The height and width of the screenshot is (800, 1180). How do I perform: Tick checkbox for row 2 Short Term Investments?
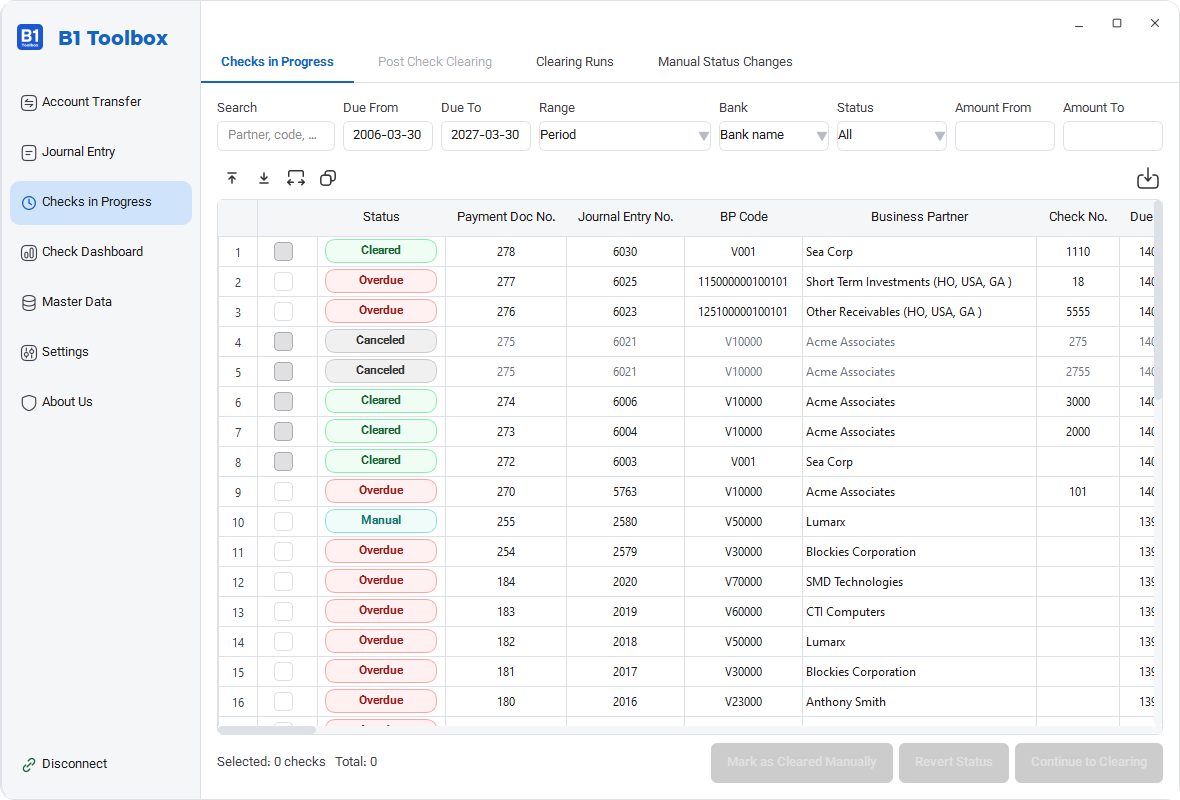point(284,281)
